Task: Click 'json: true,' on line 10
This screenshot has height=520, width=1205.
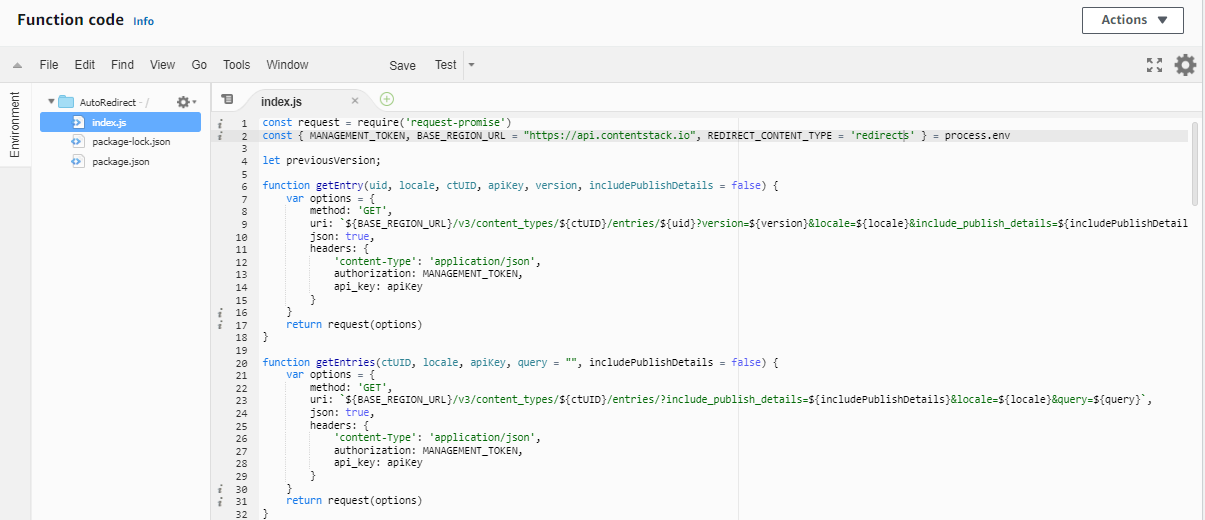Action: point(342,236)
